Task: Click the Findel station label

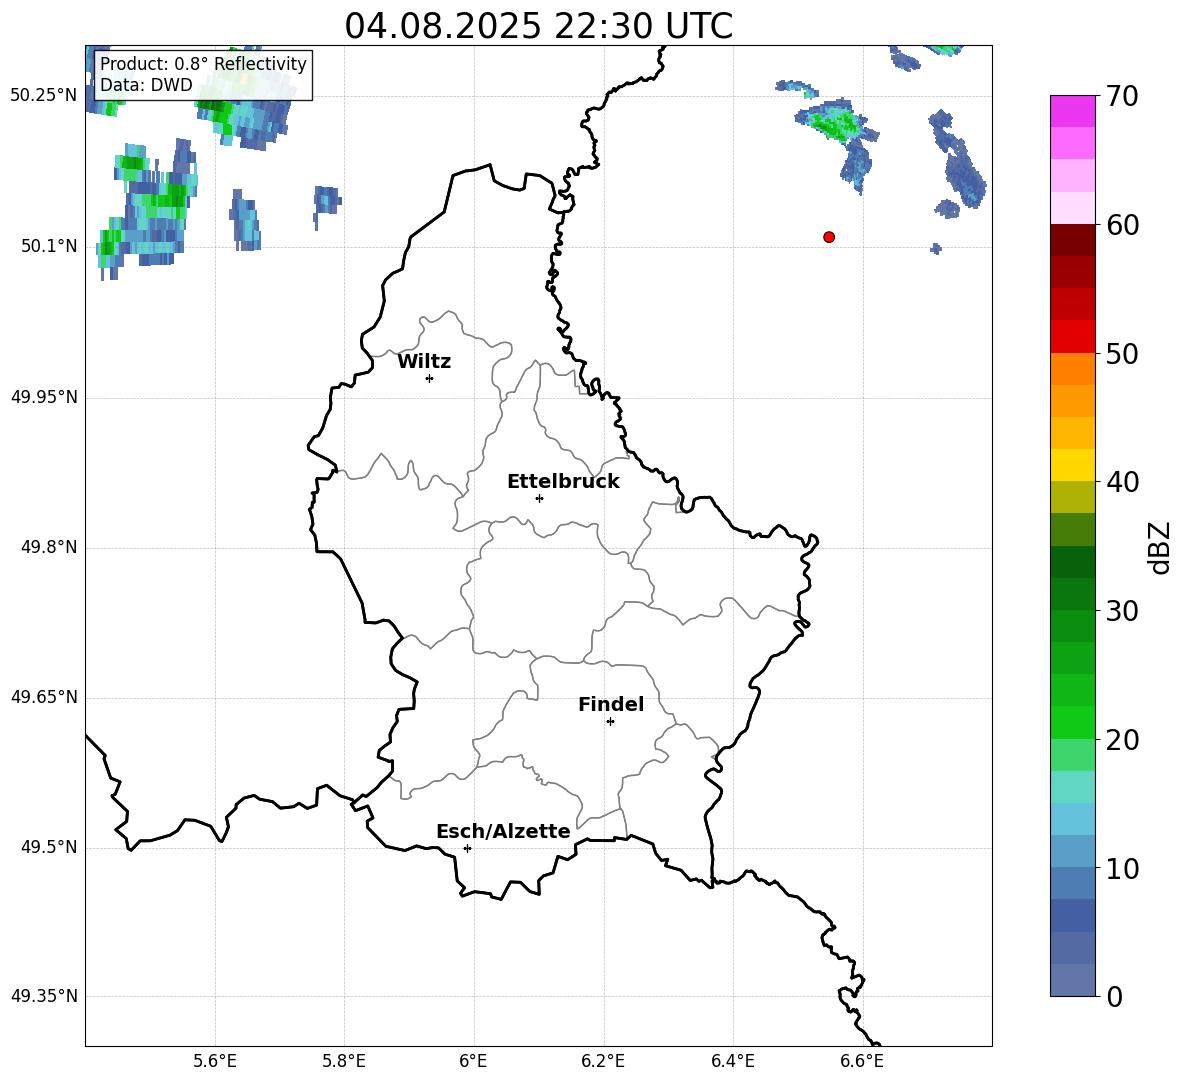Action: point(611,704)
